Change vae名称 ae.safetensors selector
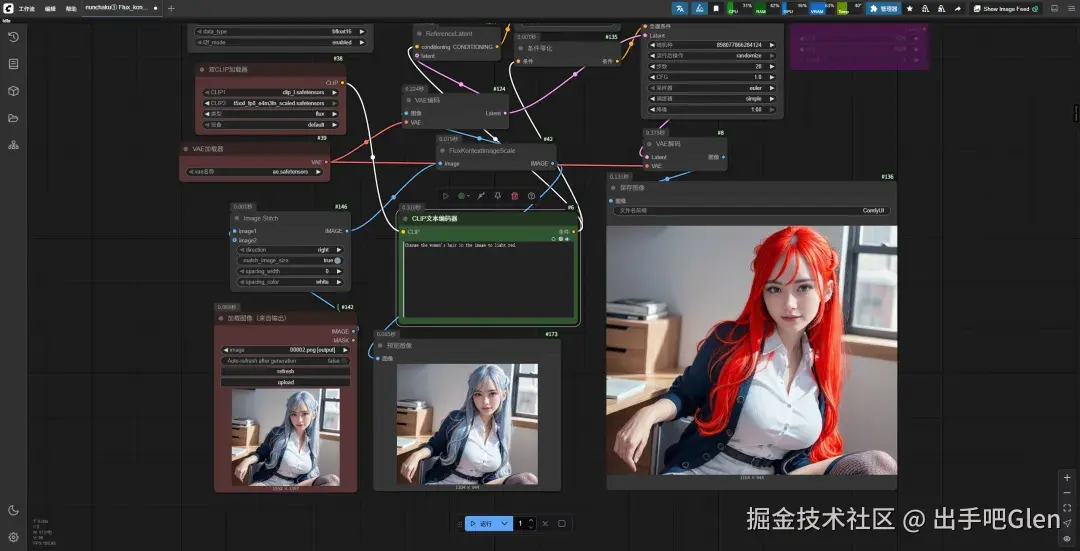Viewport: 1080px width, 551px height. click(255, 171)
